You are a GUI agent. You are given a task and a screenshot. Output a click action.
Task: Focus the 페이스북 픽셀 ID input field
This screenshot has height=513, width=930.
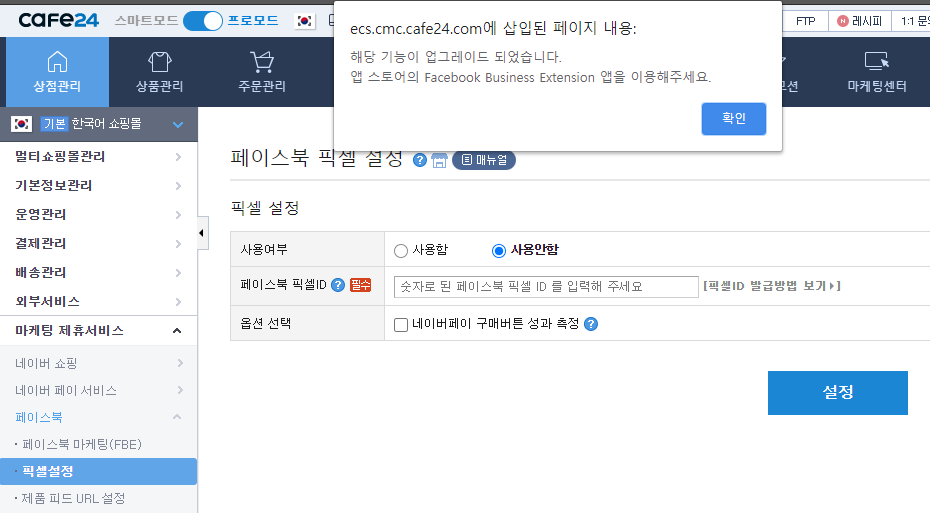pyautogui.click(x=546, y=287)
